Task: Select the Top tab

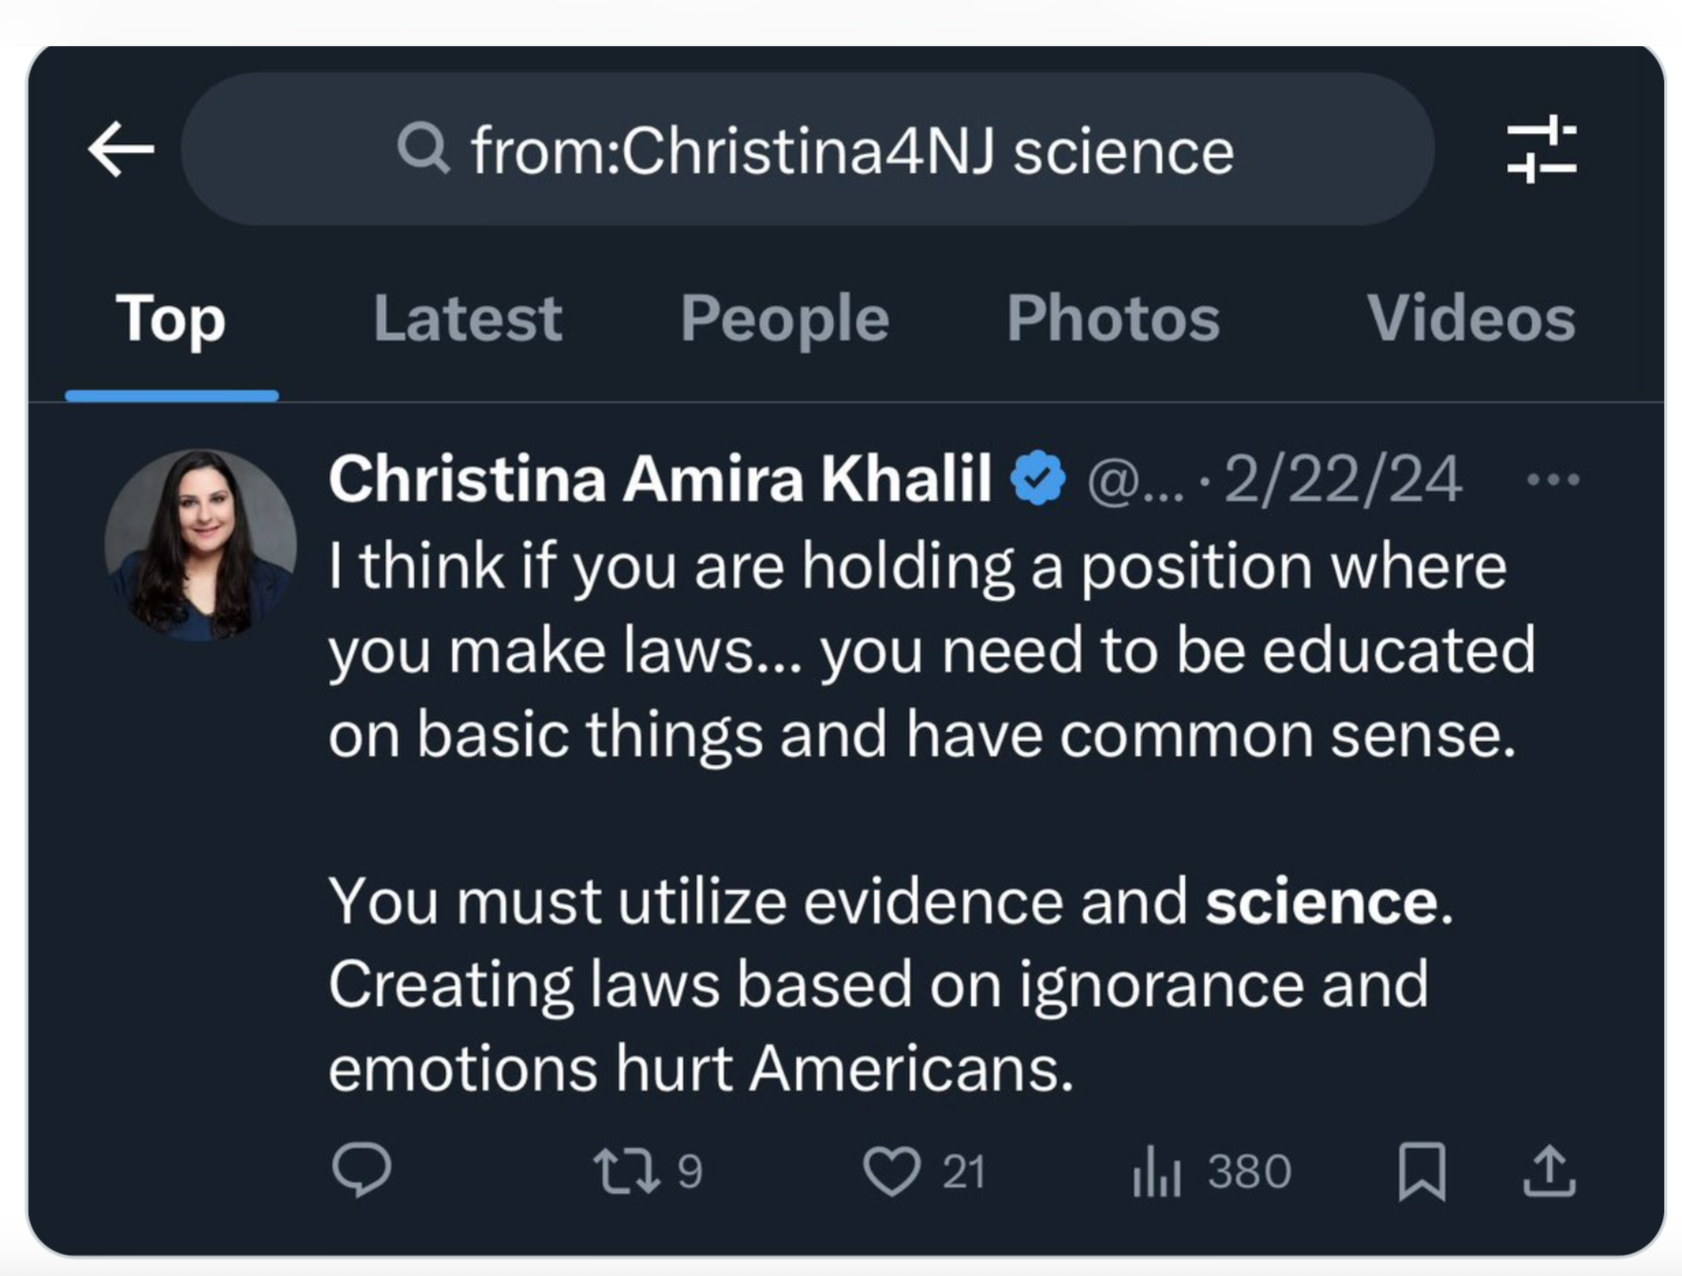Action: coord(171,321)
